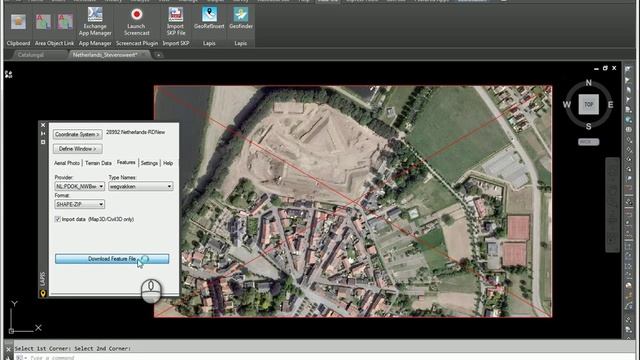Click the W compass direction on ViewCube
This screenshot has width=640, height=360.
click(x=567, y=105)
